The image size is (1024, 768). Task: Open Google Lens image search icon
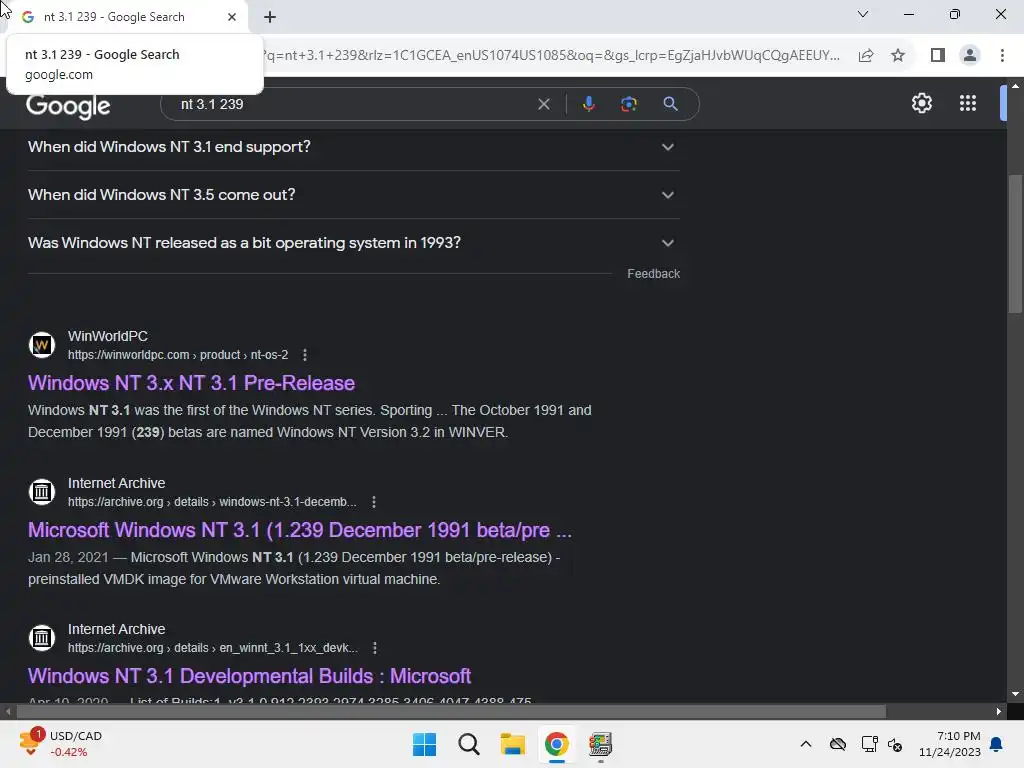point(628,104)
